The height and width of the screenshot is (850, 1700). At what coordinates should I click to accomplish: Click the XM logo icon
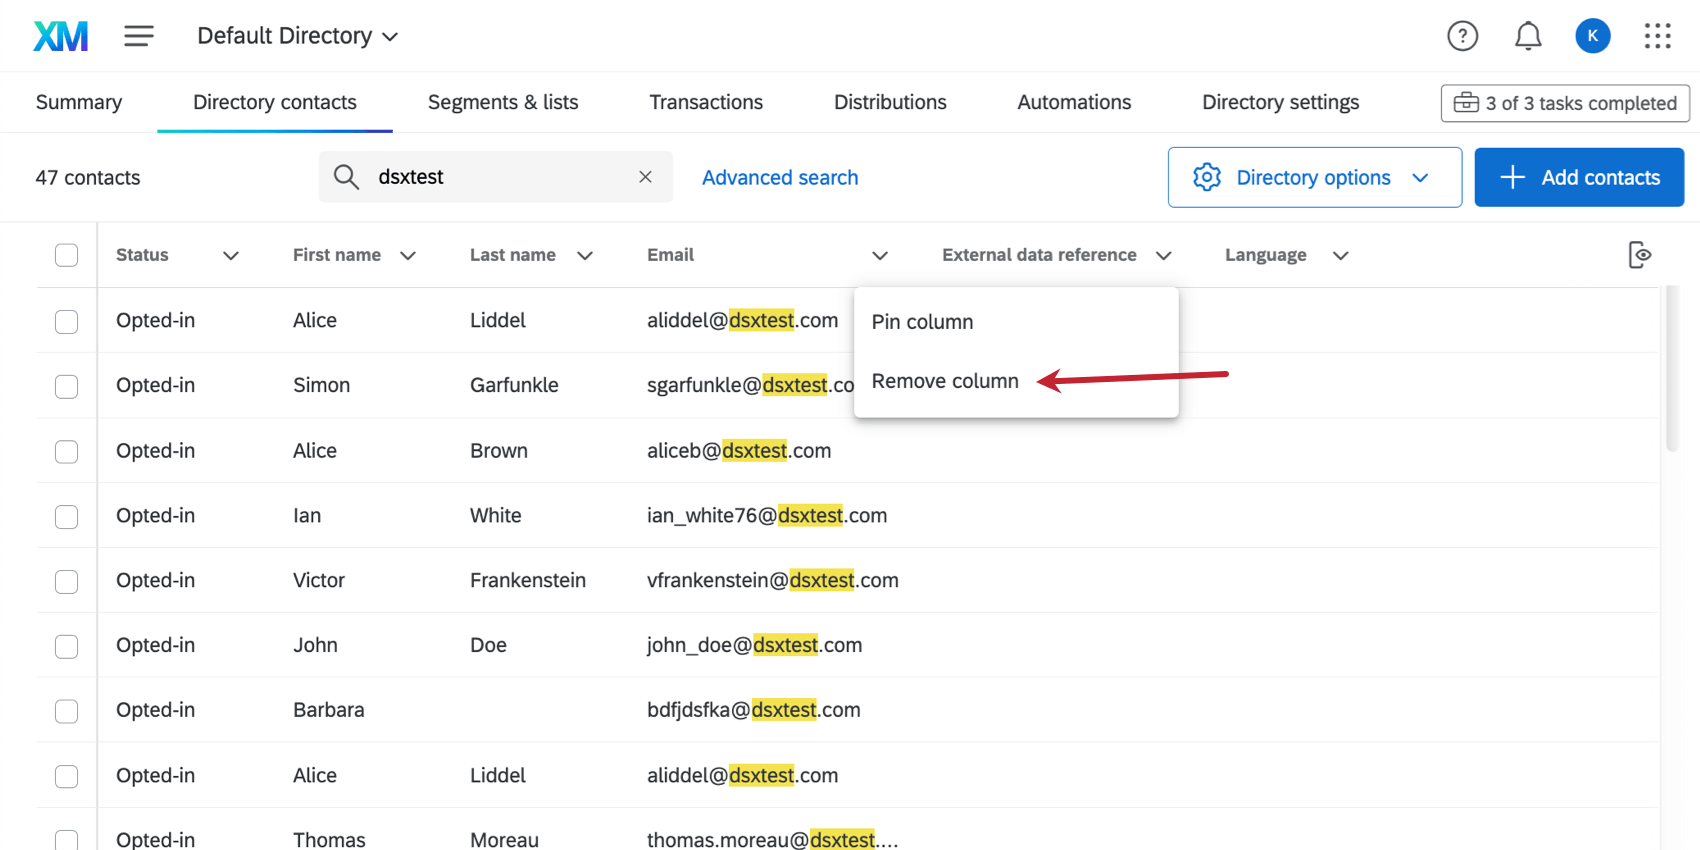tap(61, 36)
